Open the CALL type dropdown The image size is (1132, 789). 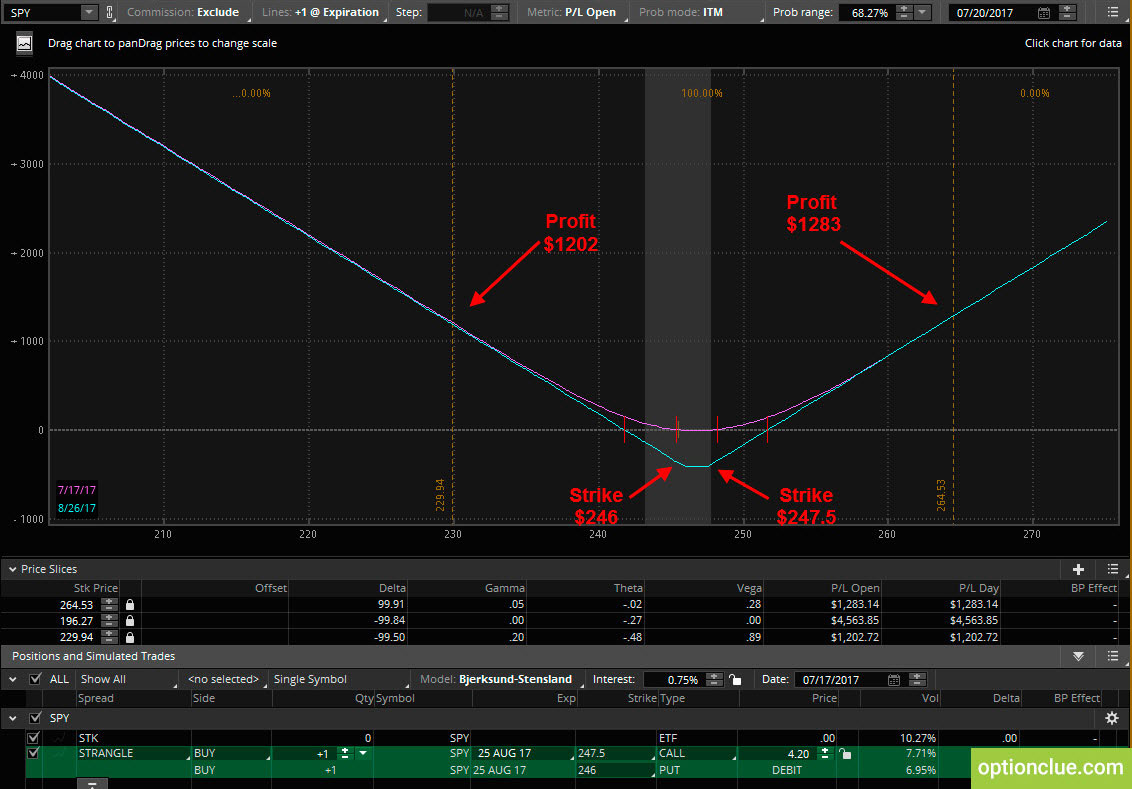pos(697,753)
